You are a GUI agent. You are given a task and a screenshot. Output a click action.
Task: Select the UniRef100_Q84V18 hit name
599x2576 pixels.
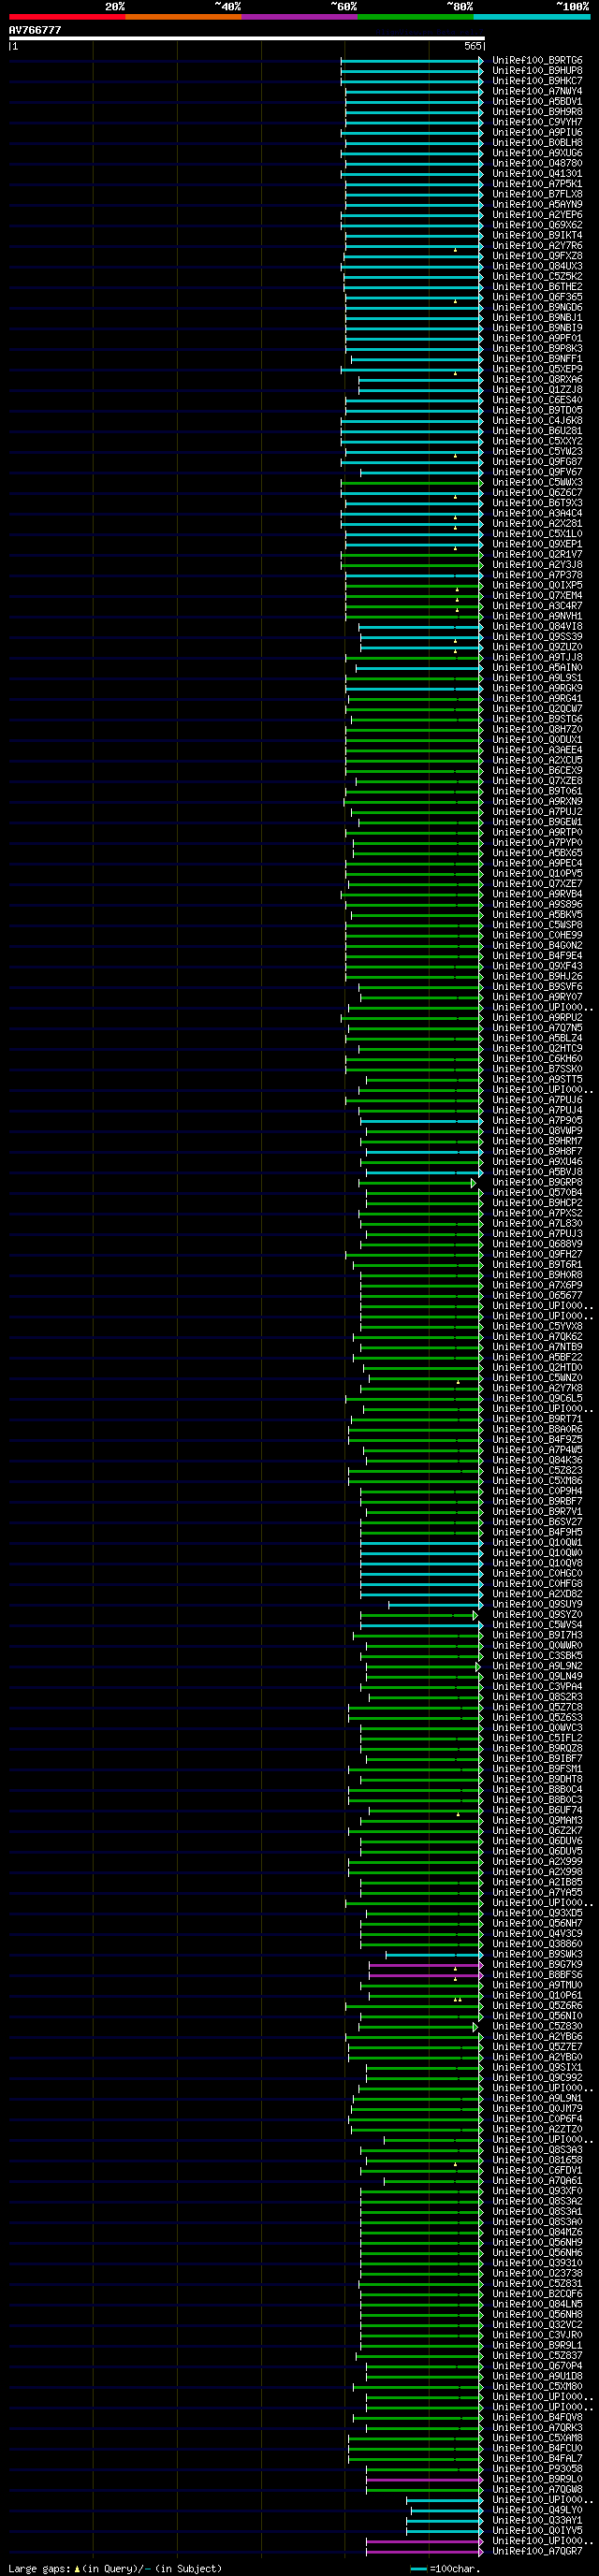tap(537, 627)
